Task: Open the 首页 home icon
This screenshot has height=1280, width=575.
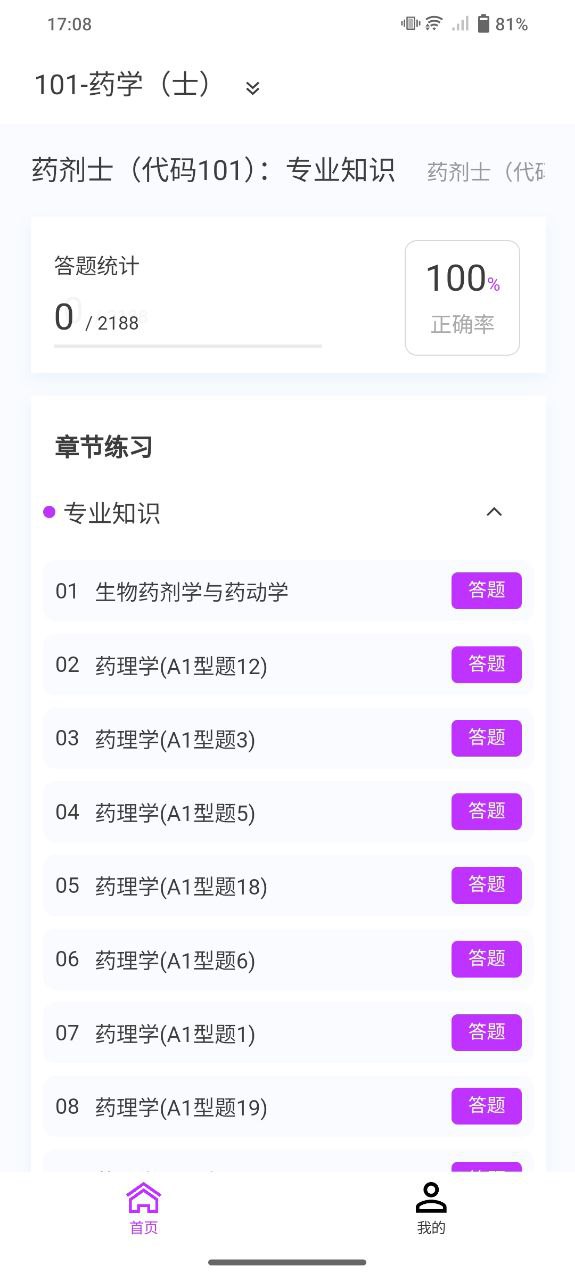Action: (x=144, y=1208)
